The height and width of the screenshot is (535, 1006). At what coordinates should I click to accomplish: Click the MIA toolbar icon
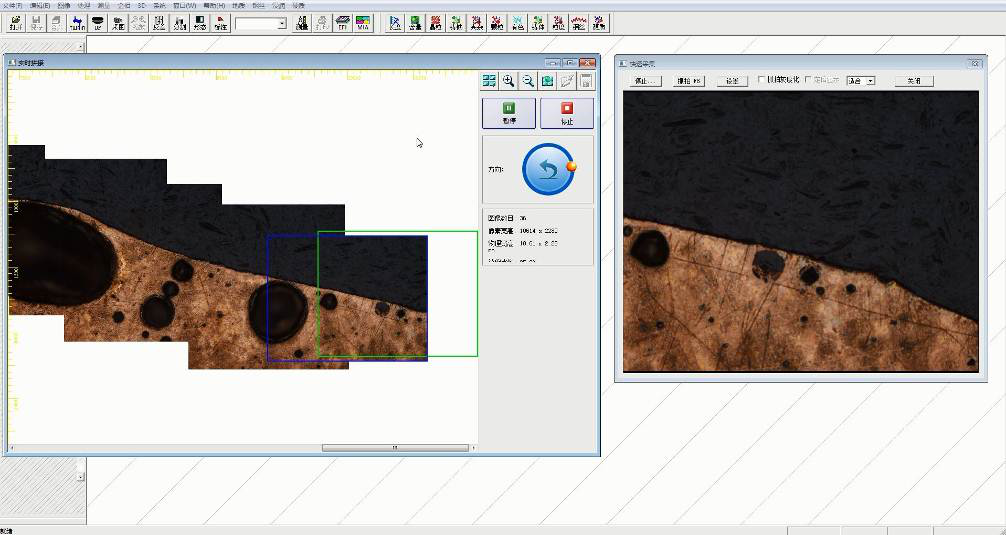point(363,22)
